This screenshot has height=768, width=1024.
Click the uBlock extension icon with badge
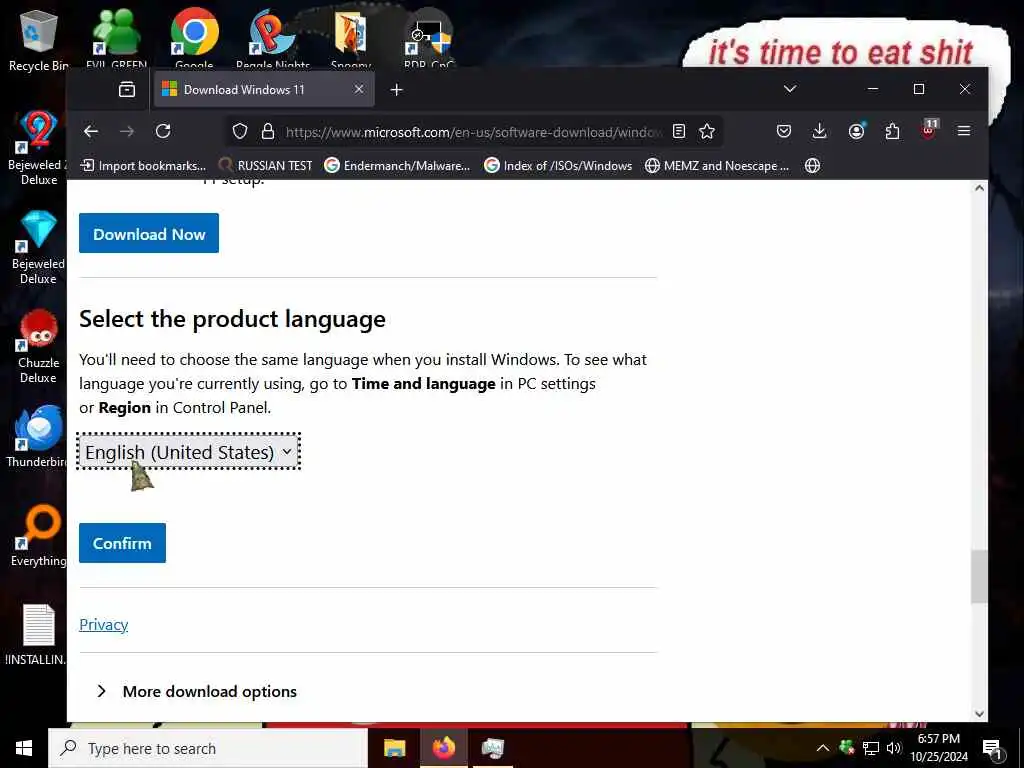coord(929,130)
